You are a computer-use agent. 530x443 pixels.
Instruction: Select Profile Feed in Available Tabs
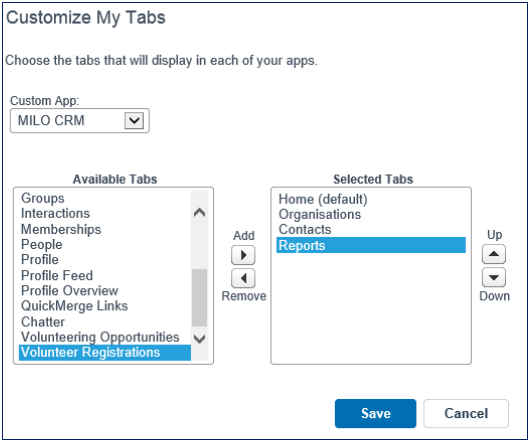pos(57,276)
